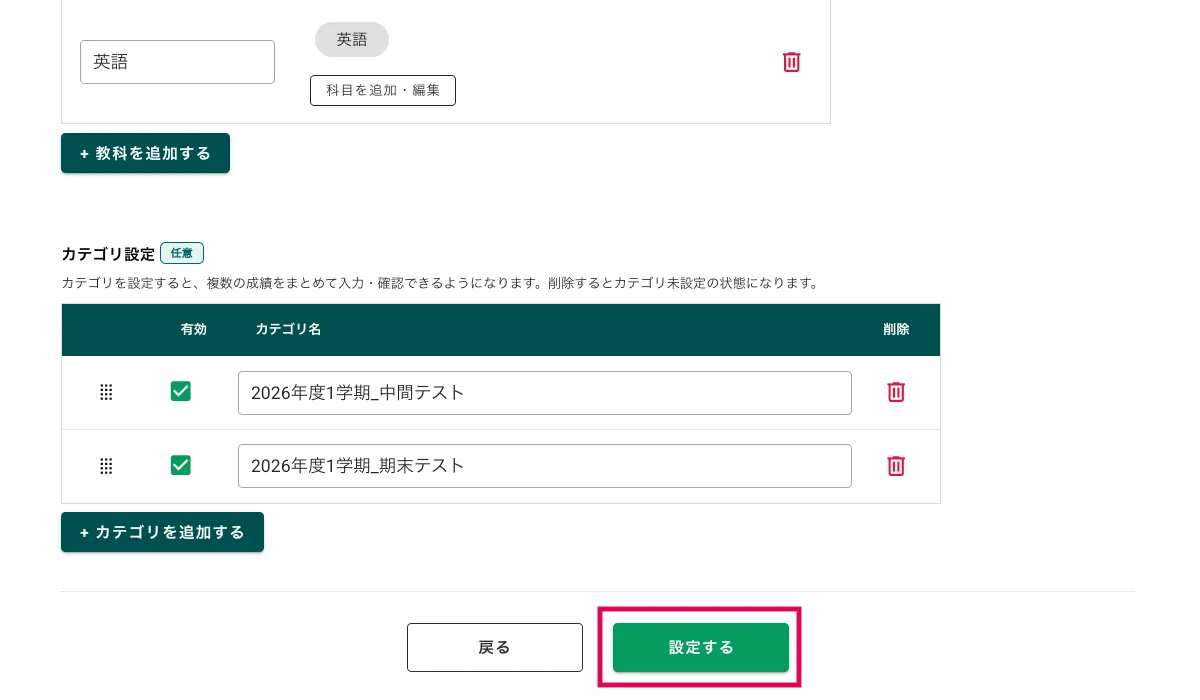Open 科目を追加・編集 for 英語
1200x700 pixels.
(x=383, y=90)
